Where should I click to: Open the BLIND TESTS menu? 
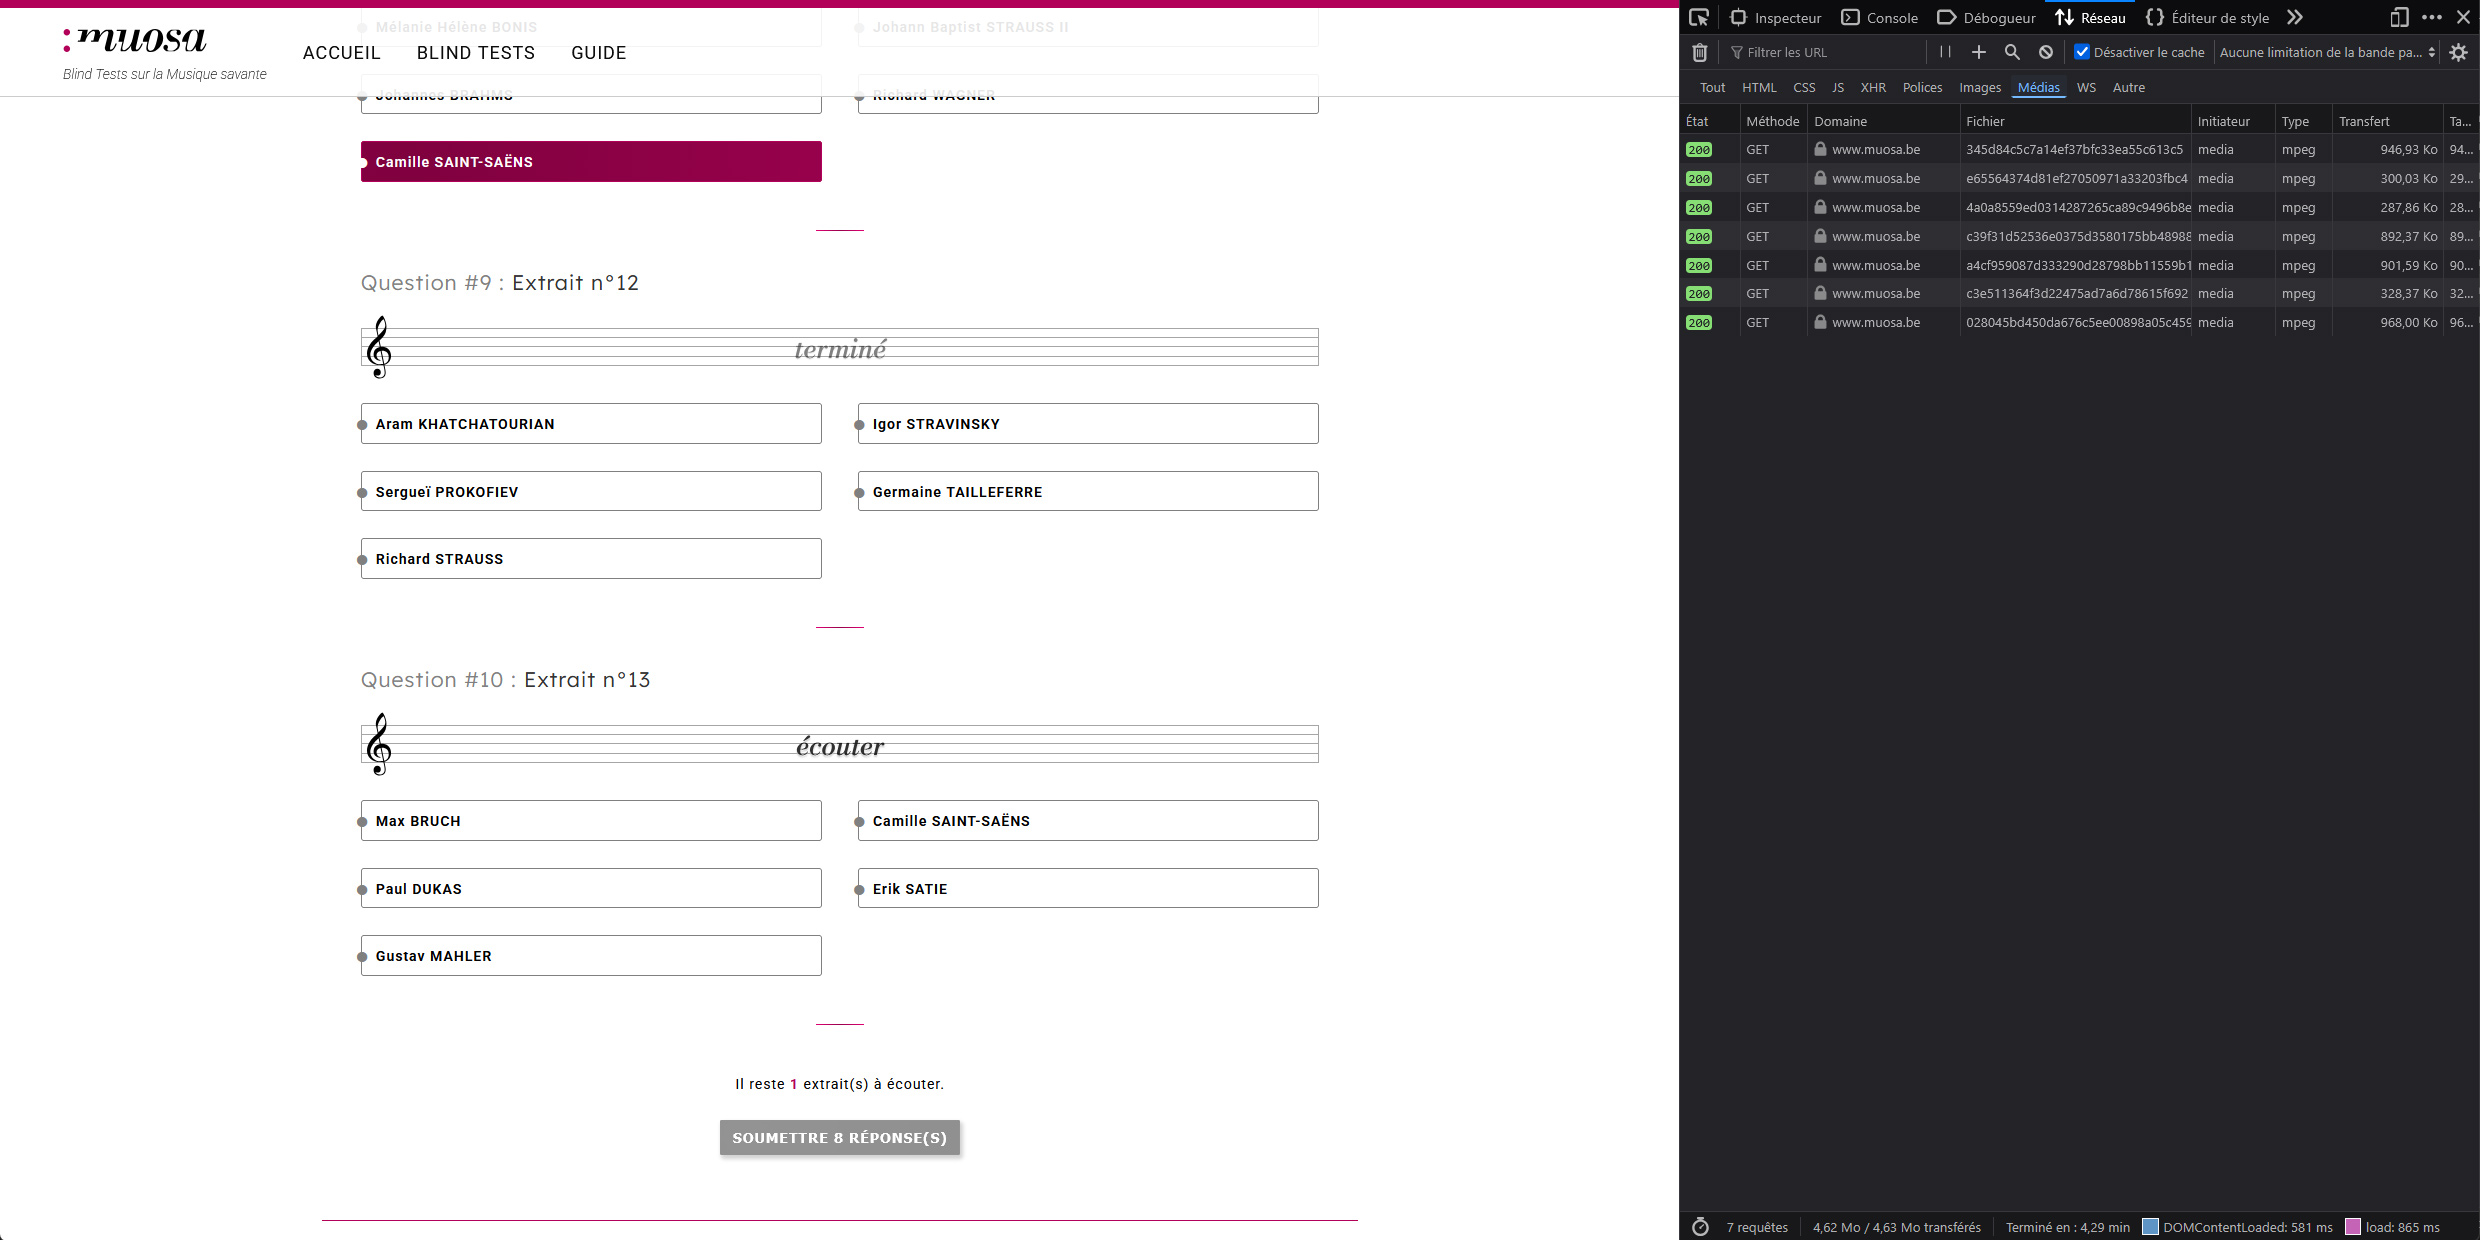click(x=476, y=53)
